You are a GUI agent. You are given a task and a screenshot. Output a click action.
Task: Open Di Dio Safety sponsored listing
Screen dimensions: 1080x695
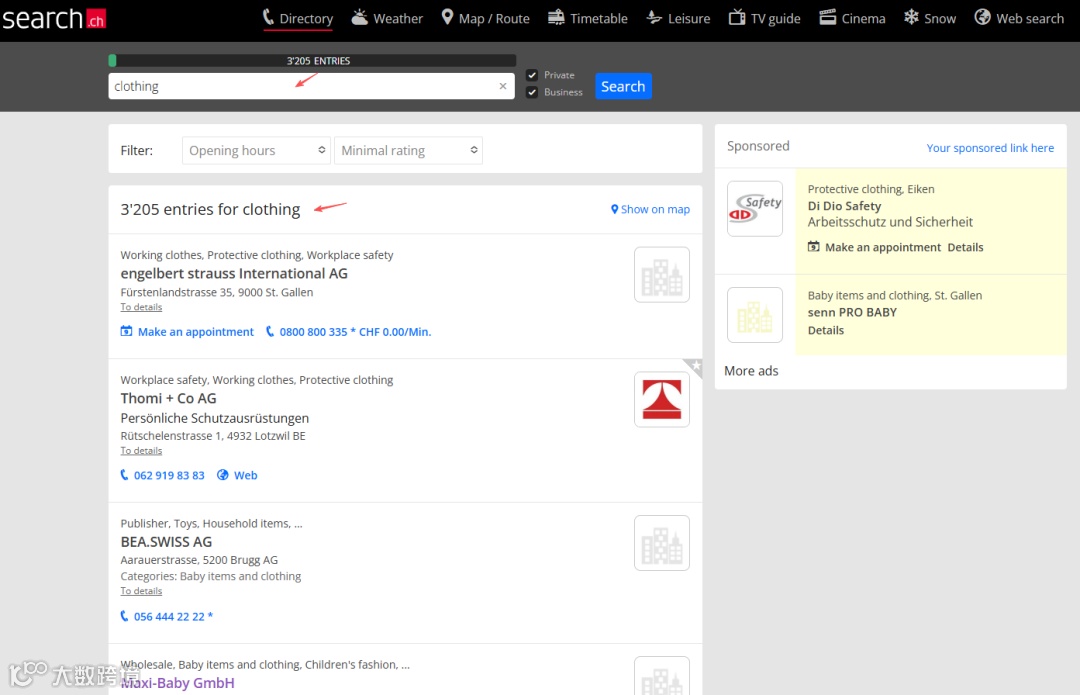[844, 206]
